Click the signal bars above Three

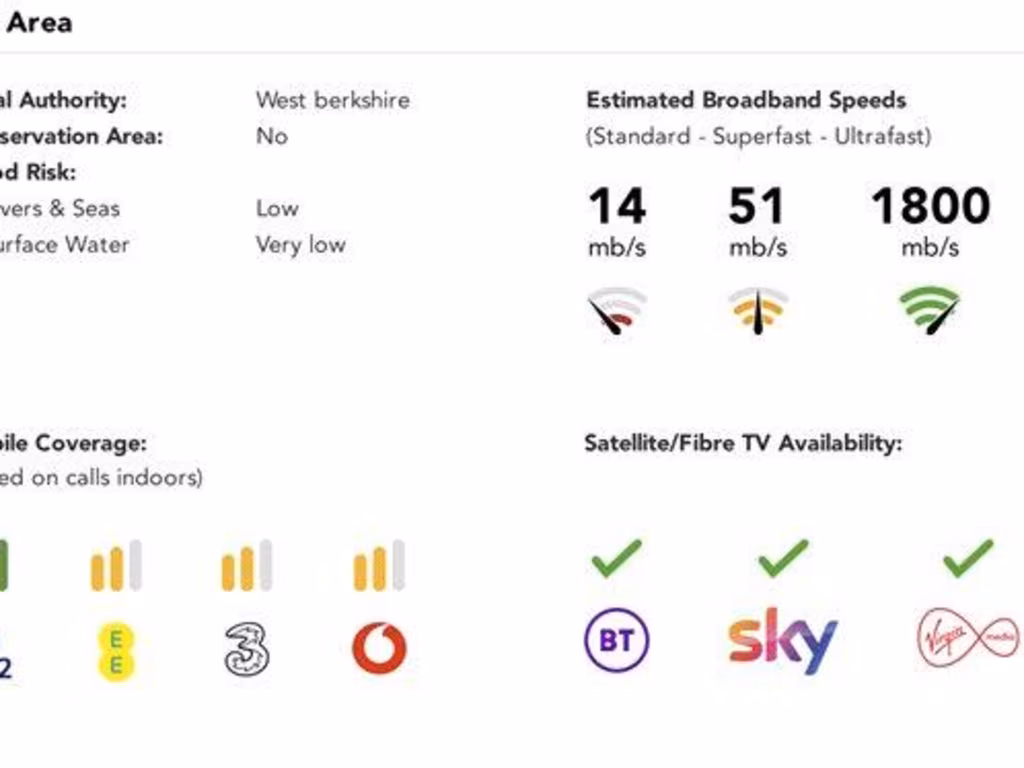(247, 566)
